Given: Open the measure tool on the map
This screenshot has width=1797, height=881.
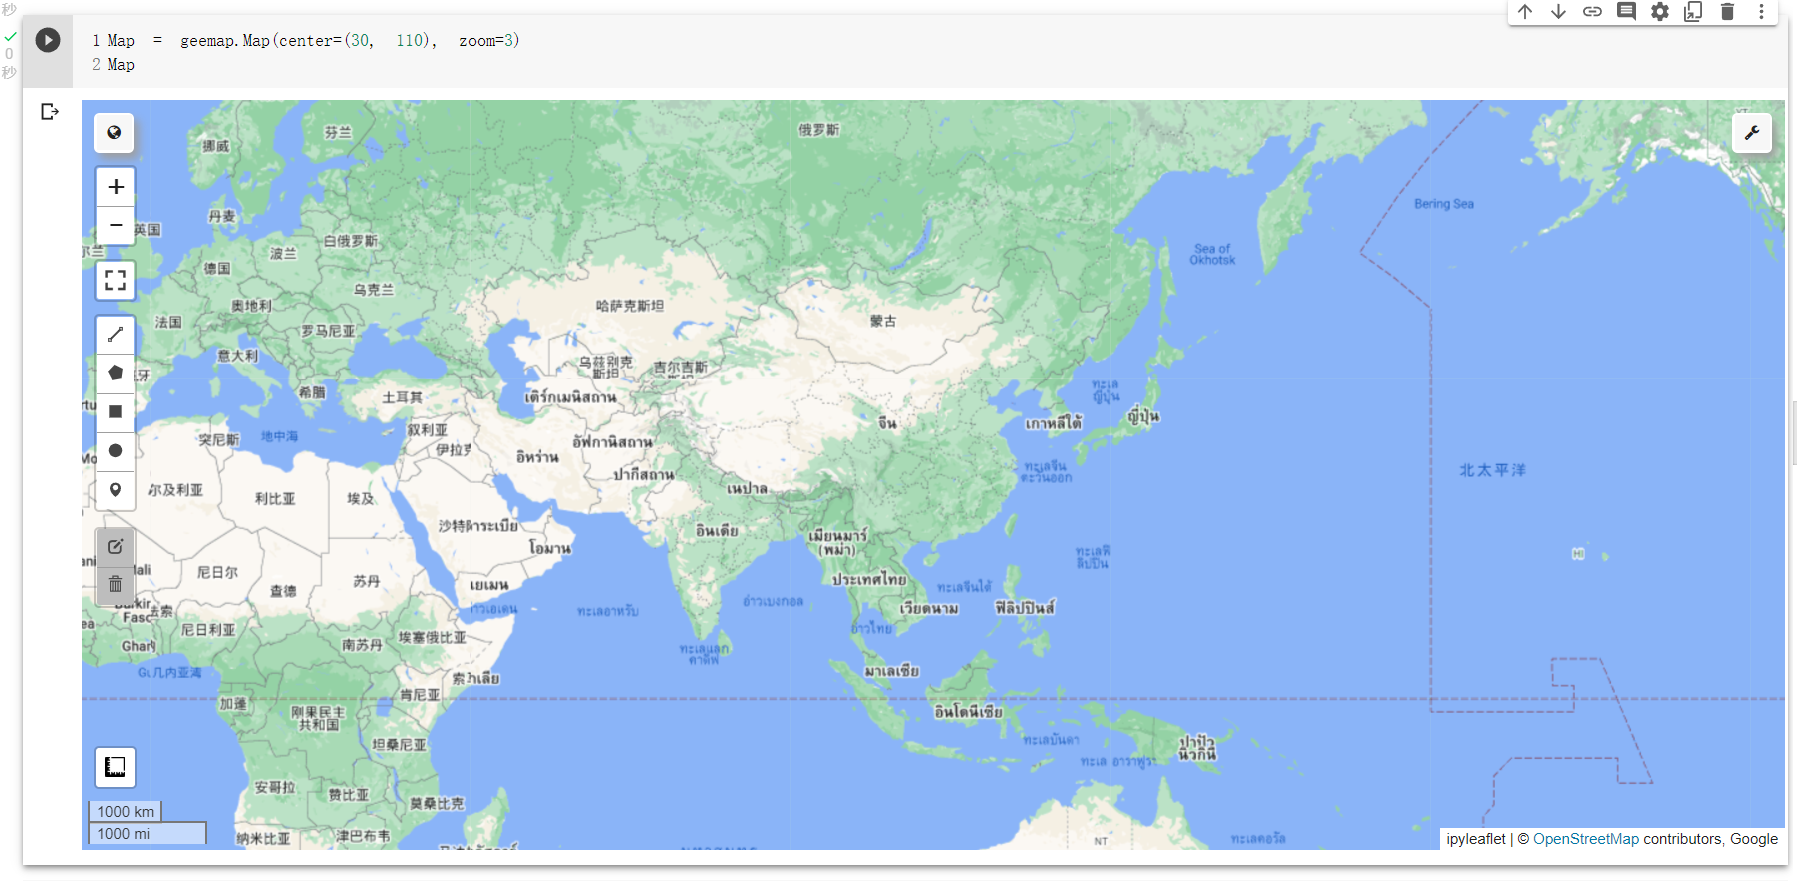Looking at the screenshot, I should tap(115, 767).
